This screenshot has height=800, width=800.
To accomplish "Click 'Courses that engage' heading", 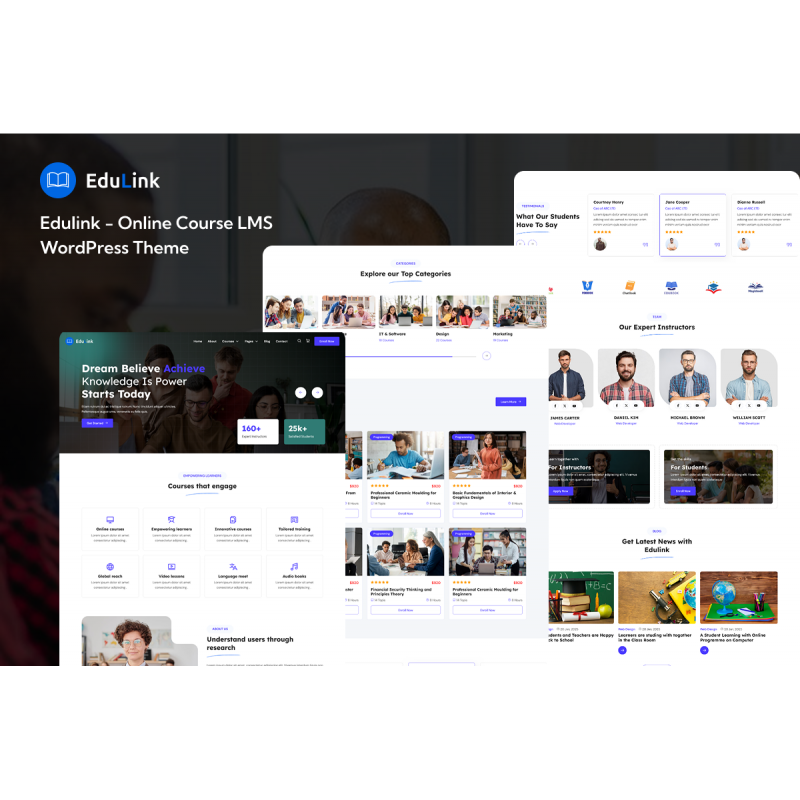I will coord(202,486).
